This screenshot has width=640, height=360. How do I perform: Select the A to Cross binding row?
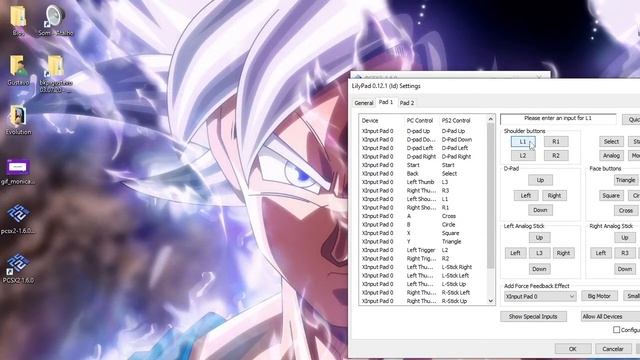click(x=423, y=216)
